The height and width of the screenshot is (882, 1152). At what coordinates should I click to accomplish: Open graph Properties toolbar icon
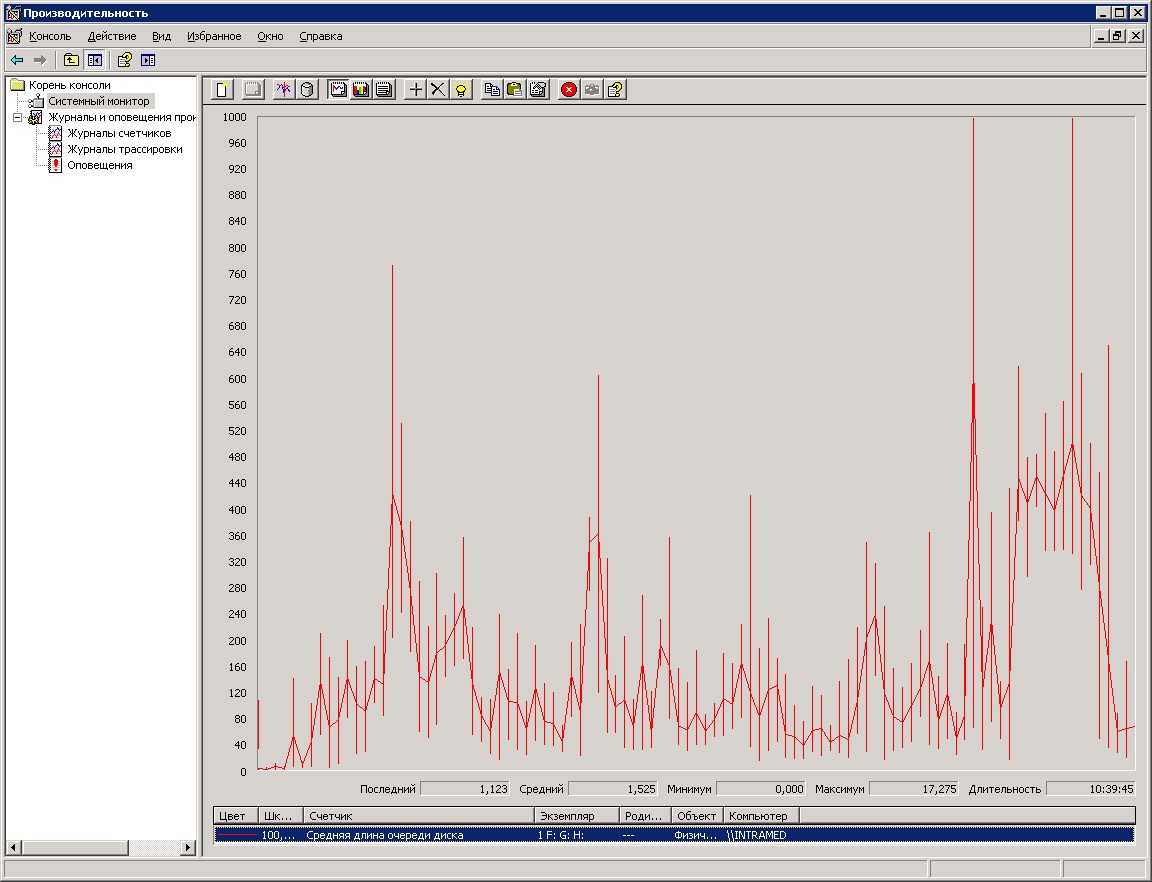click(538, 89)
